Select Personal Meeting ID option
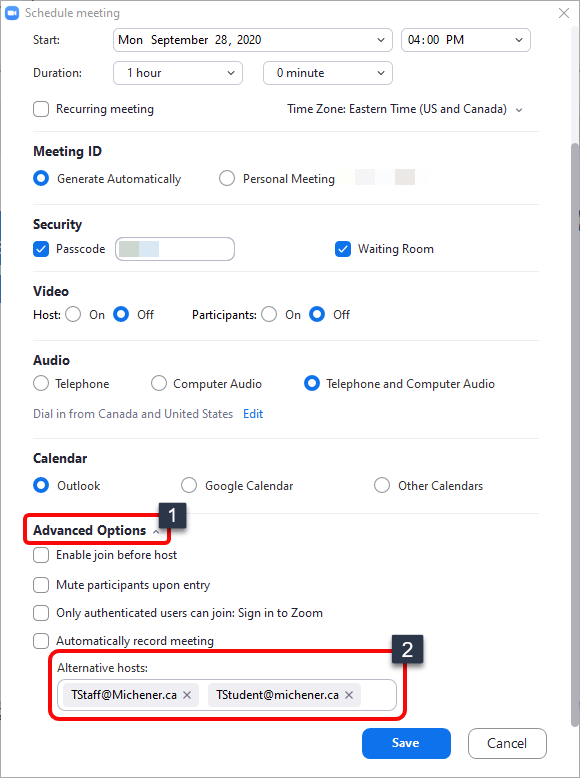 tap(227, 179)
